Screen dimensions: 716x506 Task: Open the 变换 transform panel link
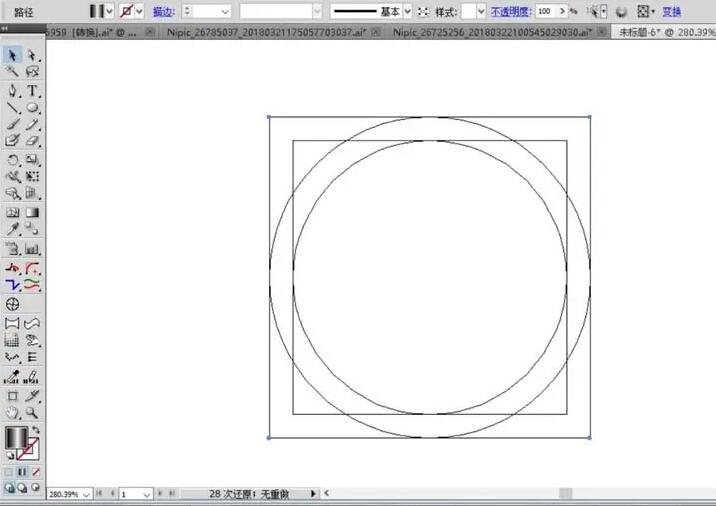[672, 11]
